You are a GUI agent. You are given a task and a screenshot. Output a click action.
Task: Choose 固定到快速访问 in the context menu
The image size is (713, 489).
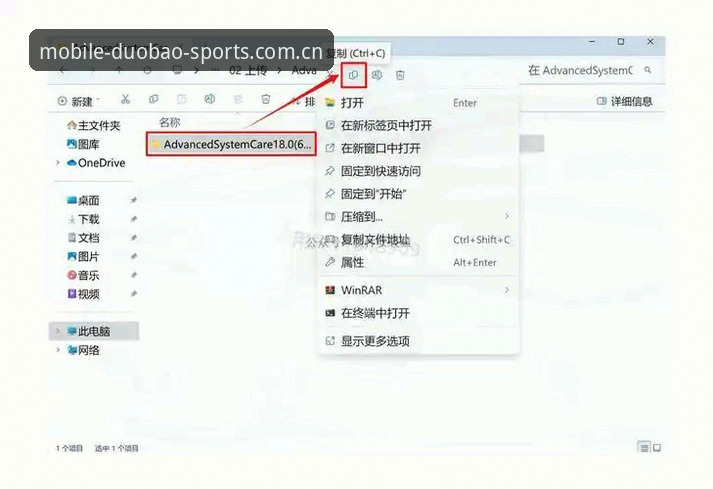pos(418,171)
